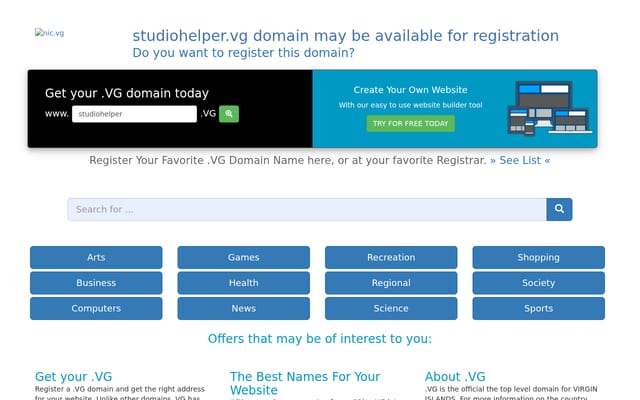Open the Arts category
This screenshot has width=640, height=400.
point(96,257)
